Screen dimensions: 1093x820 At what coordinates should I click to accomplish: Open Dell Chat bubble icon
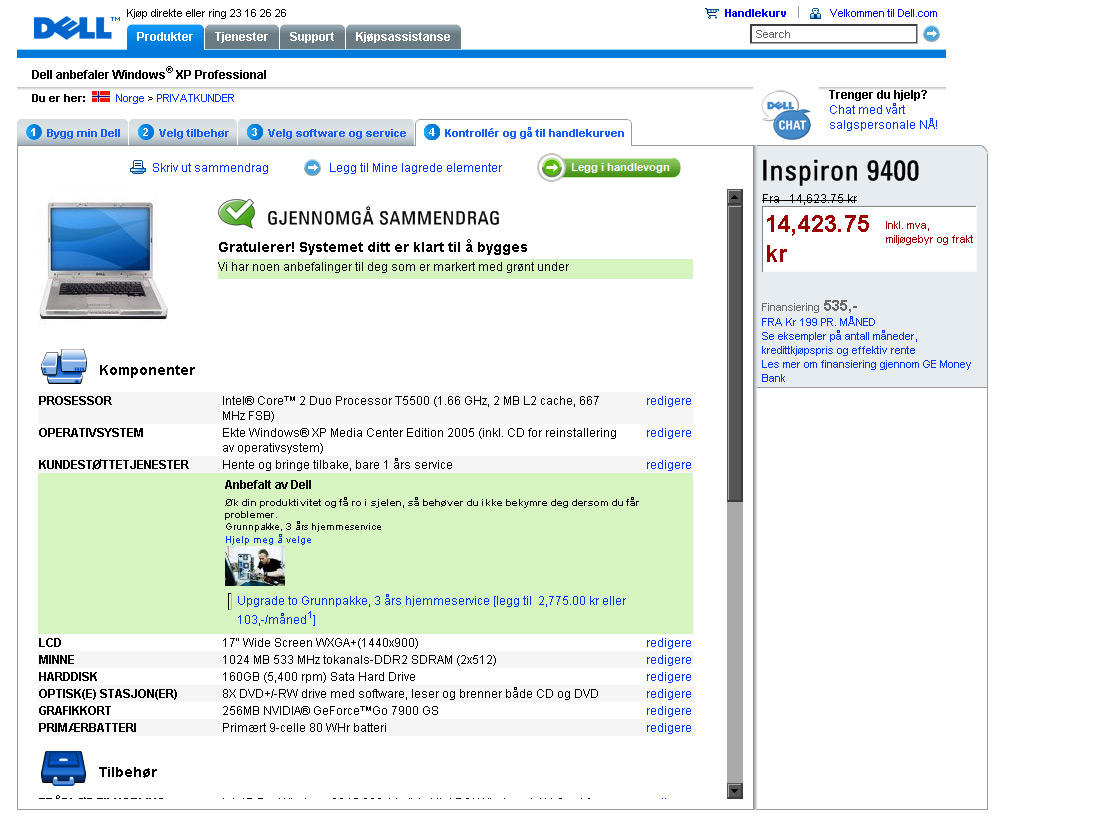[x=788, y=115]
